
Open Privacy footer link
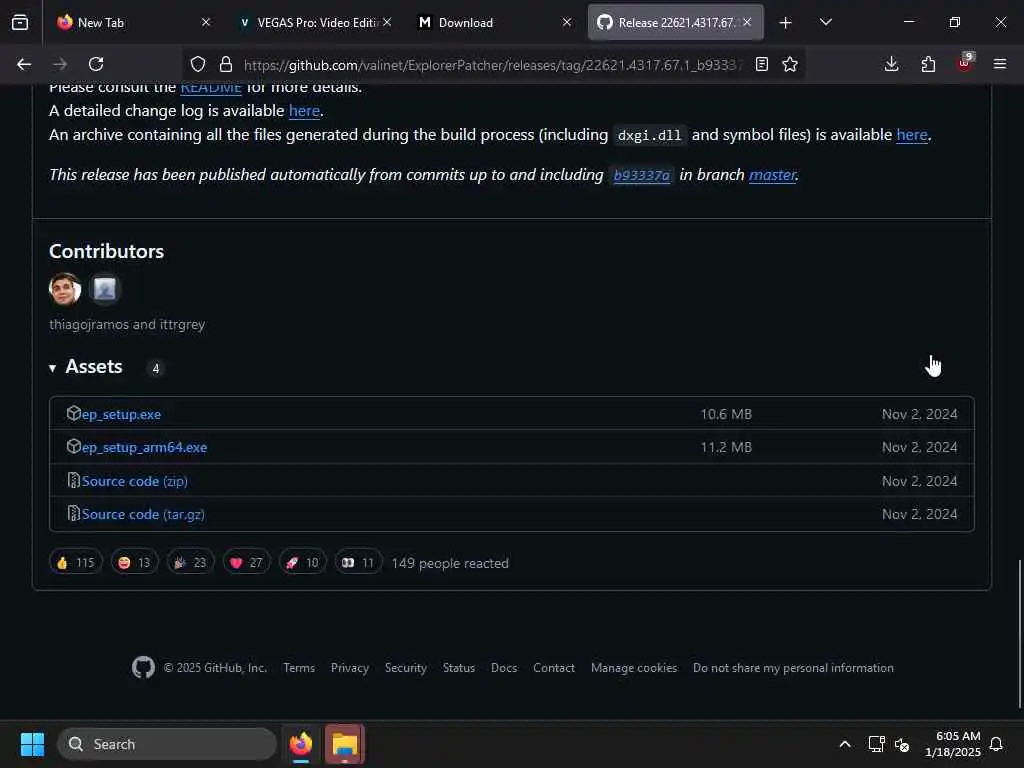[349, 668]
